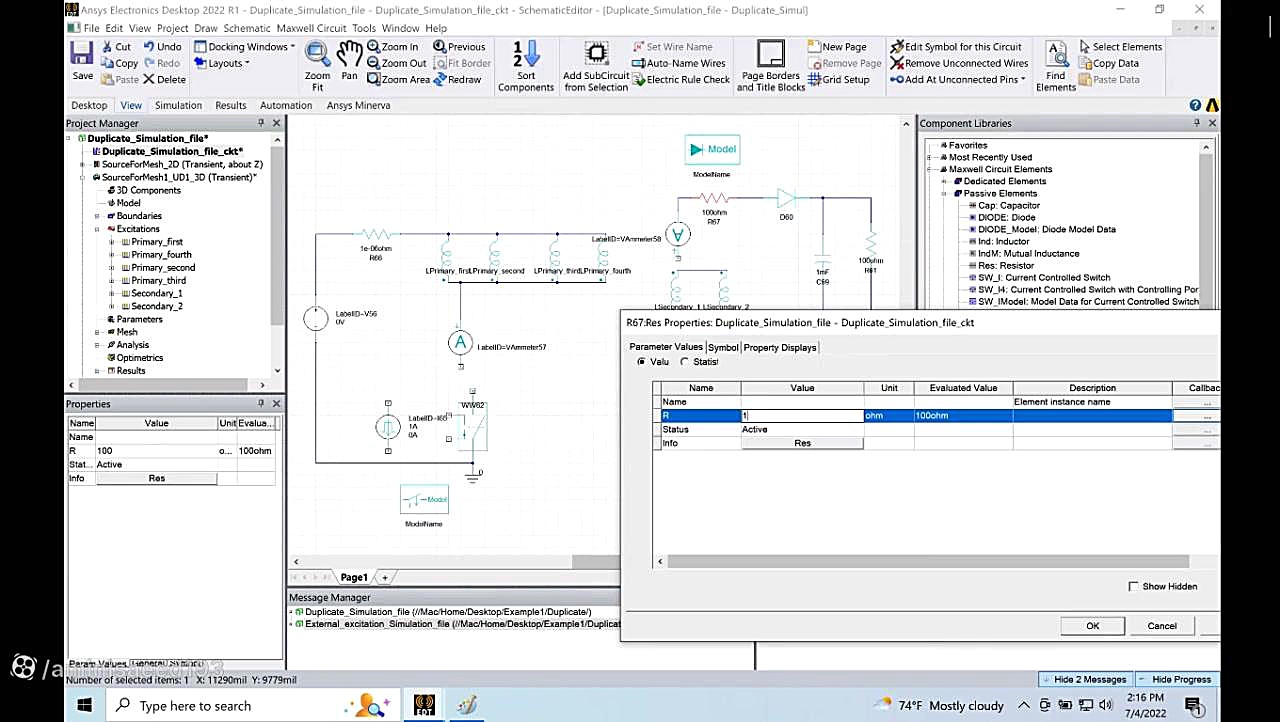The image size is (1280, 722).
Task: Select the Pan hand tool
Action: [x=349, y=61]
